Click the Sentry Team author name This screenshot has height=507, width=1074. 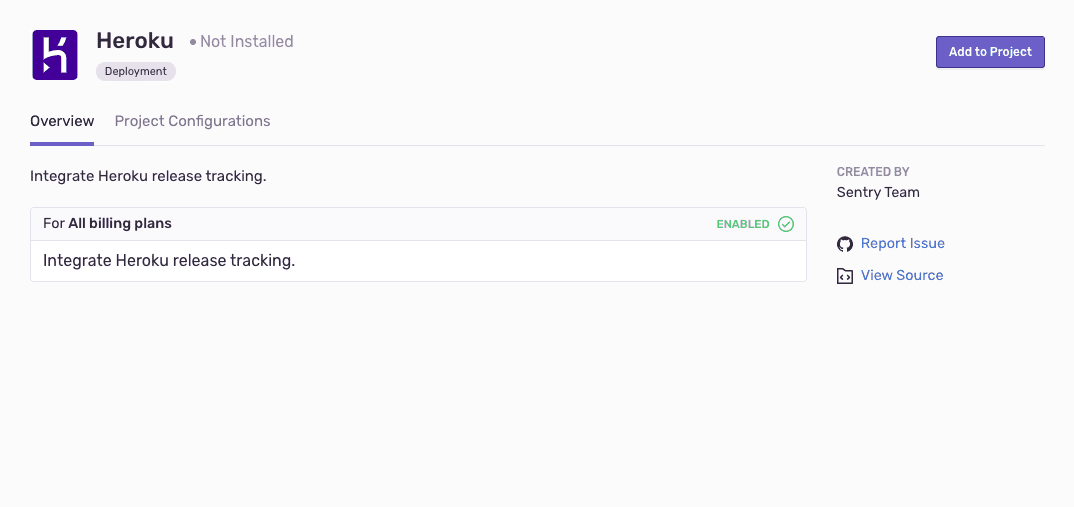click(x=878, y=192)
